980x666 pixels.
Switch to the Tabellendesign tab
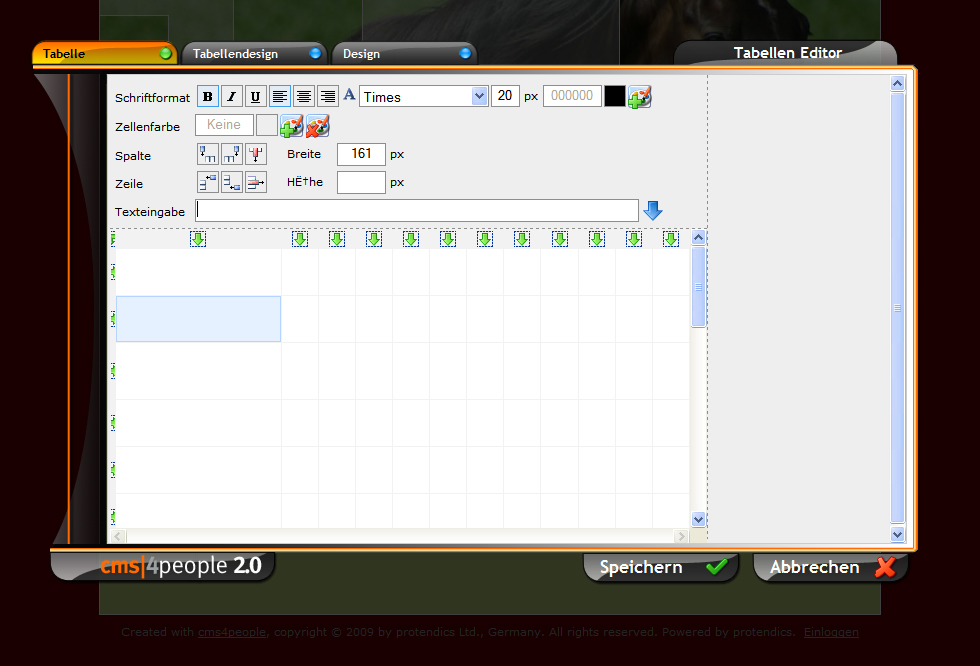tap(253, 53)
